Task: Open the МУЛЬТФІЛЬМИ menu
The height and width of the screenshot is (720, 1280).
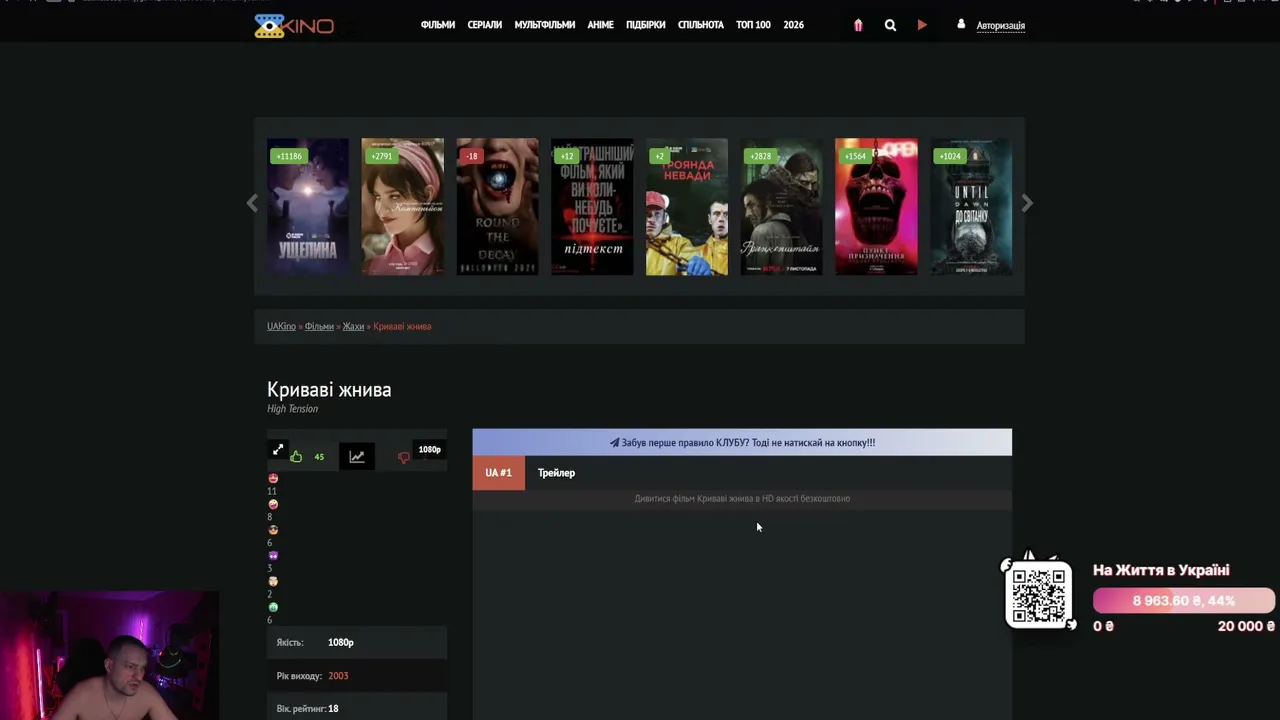Action: (545, 25)
